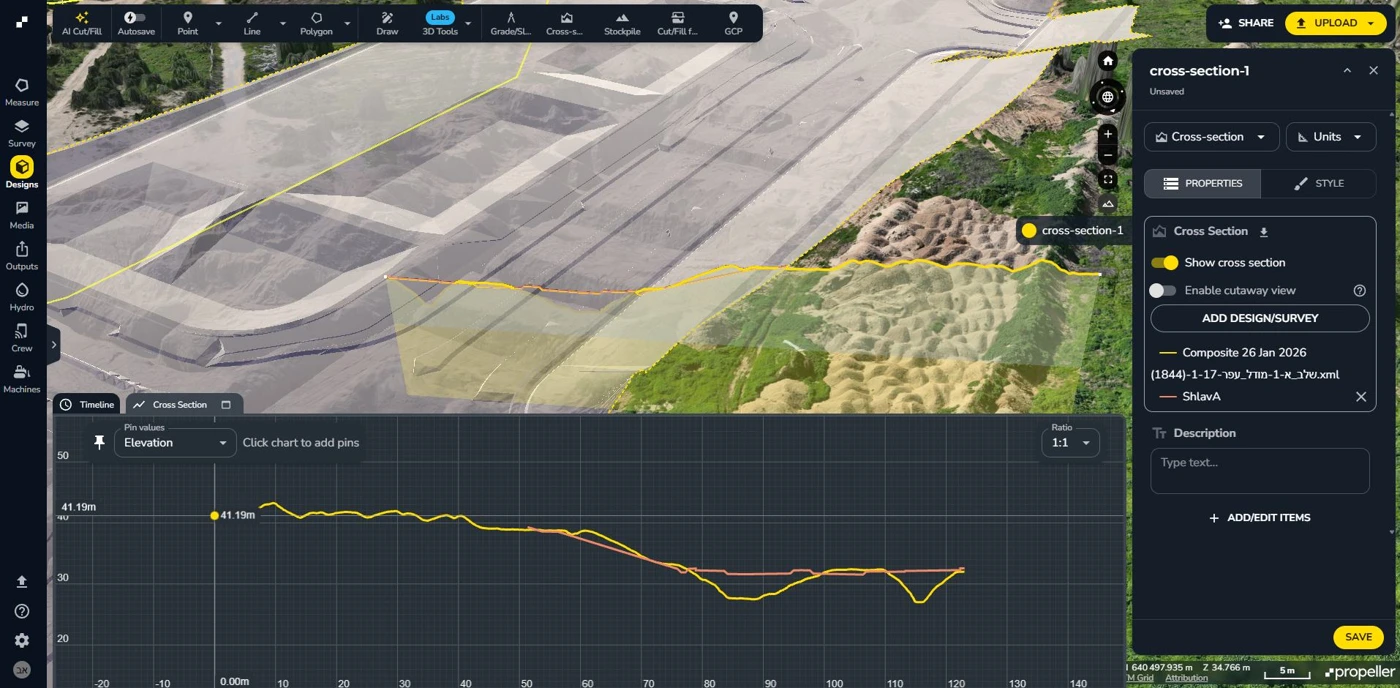Open the Hydro sidebar section
This screenshot has height=688, width=1400.
coord(22,297)
